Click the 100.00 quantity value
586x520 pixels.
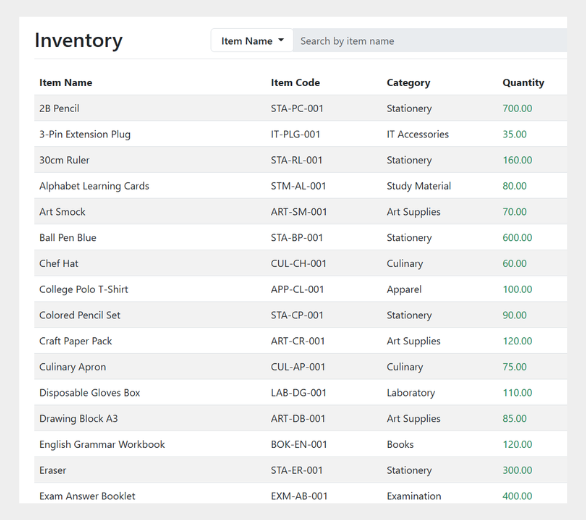pyautogui.click(x=517, y=289)
